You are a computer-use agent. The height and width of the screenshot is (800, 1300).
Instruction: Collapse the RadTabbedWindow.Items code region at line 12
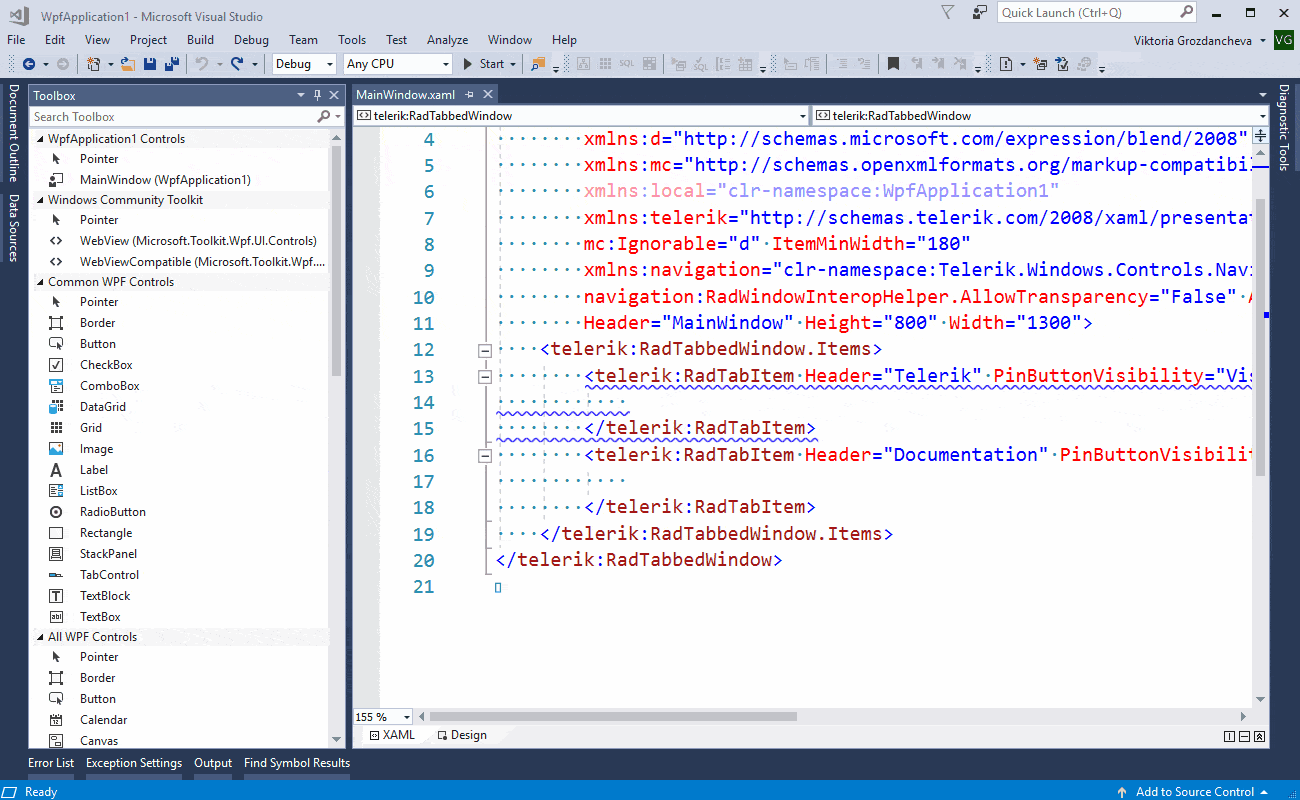coord(485,351)
